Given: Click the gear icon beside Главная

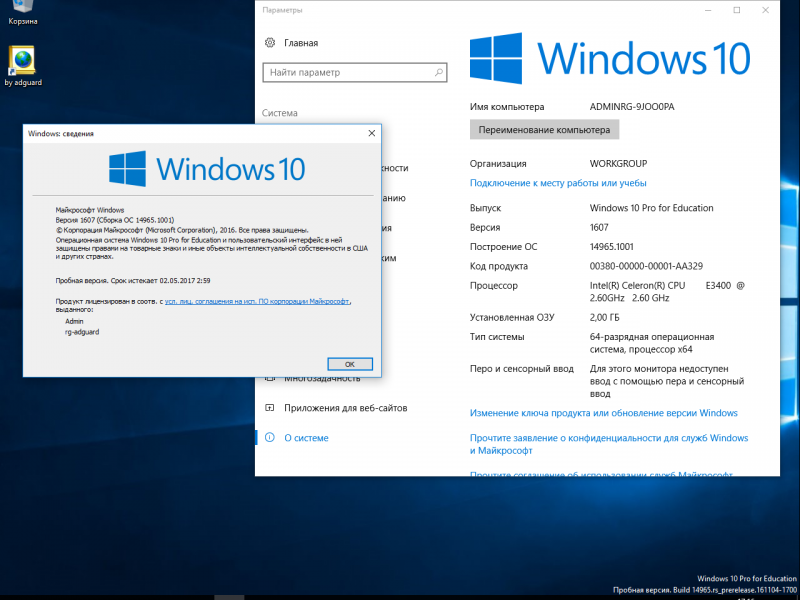Looking at the screenshot, I should (270, 43).
